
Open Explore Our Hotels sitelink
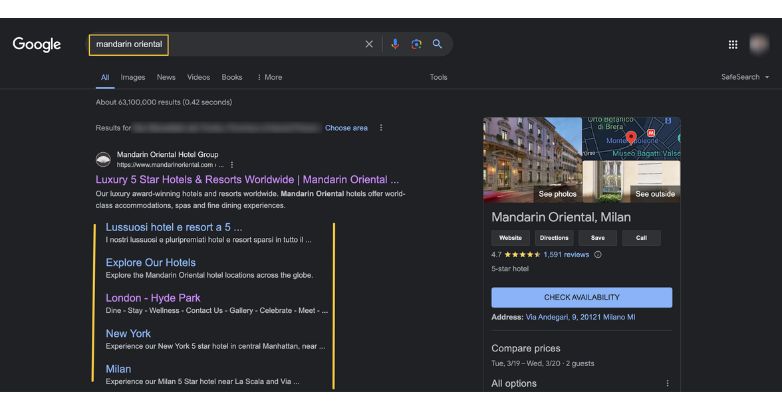click(x=151, y=262)
